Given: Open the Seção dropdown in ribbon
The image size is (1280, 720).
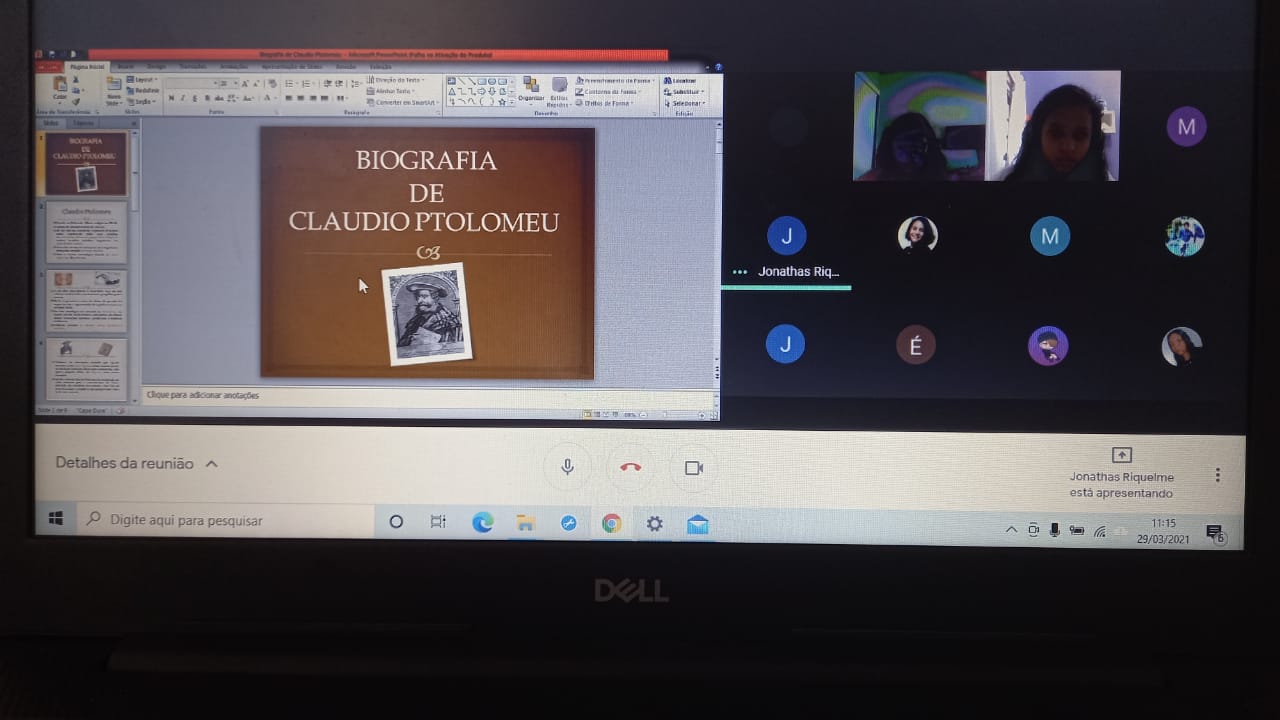Looking at the screenshot, I should [x=143, y=101].
